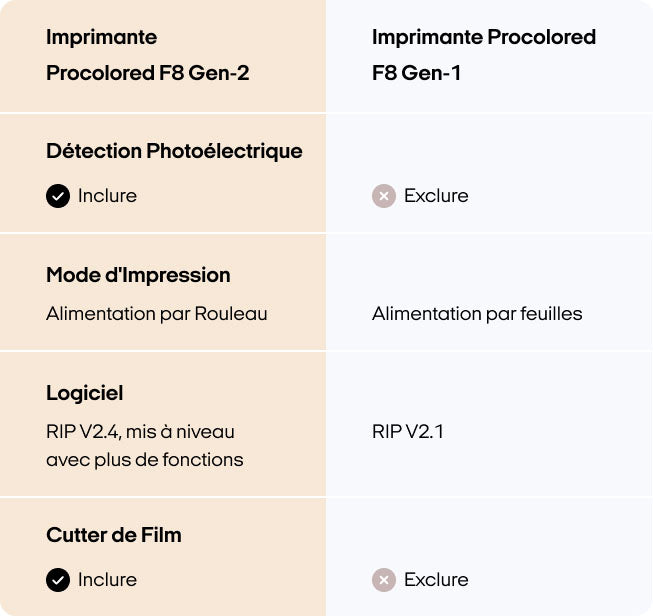Image resolution: width=653 pixels, height=616 pixels.
Task: Click the Logiciel heading
Action: tap(85, 393)
